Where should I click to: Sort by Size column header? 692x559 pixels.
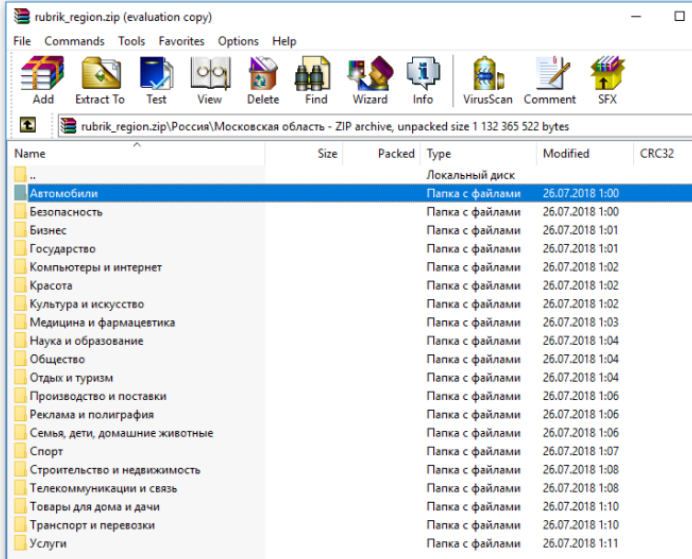coord(304,154)
